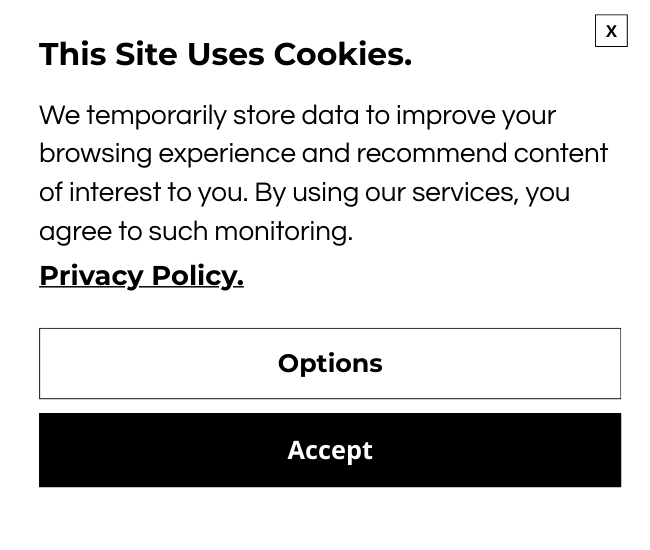Close the cookie banner with the X
The height and width of the screenshot is (550, 650).
coord(611,31)
